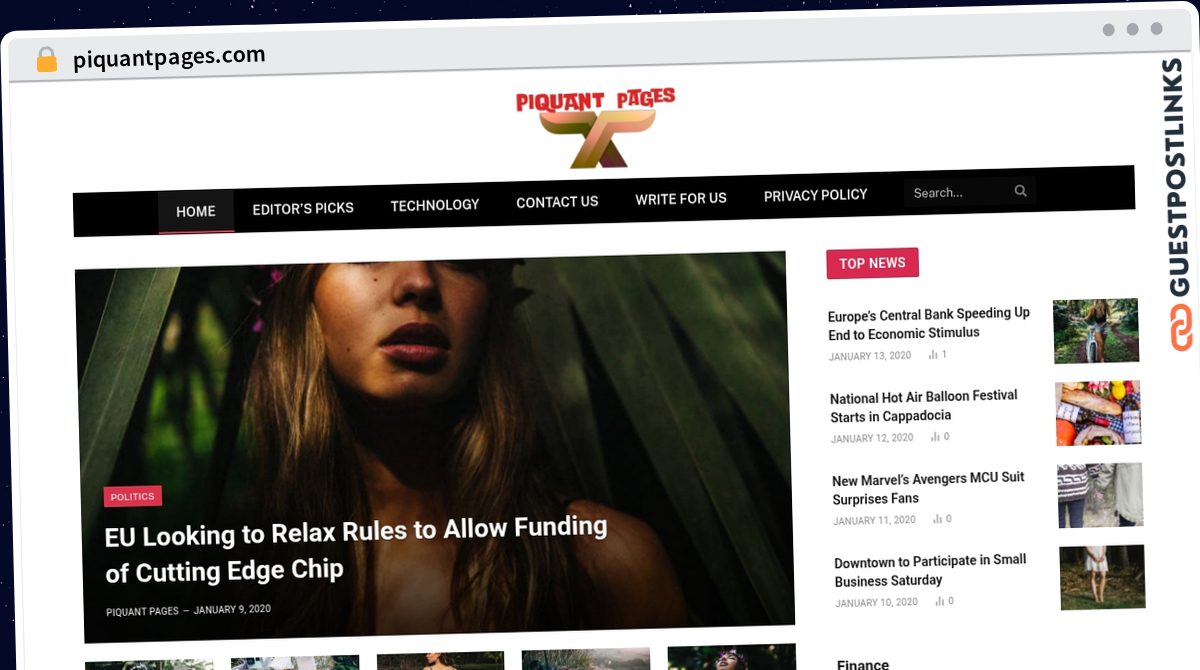Click the Search input field
1200x670 pixels.
pos(958,192)
